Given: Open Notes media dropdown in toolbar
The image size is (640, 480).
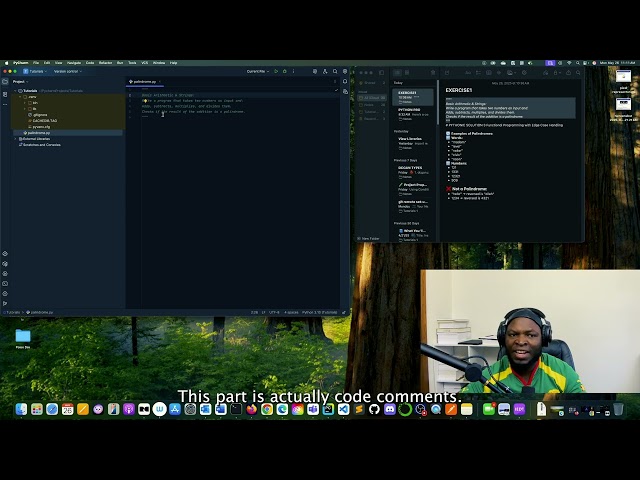Looking at the screenshot, I should pyautogui.click(x=511, y=73).
